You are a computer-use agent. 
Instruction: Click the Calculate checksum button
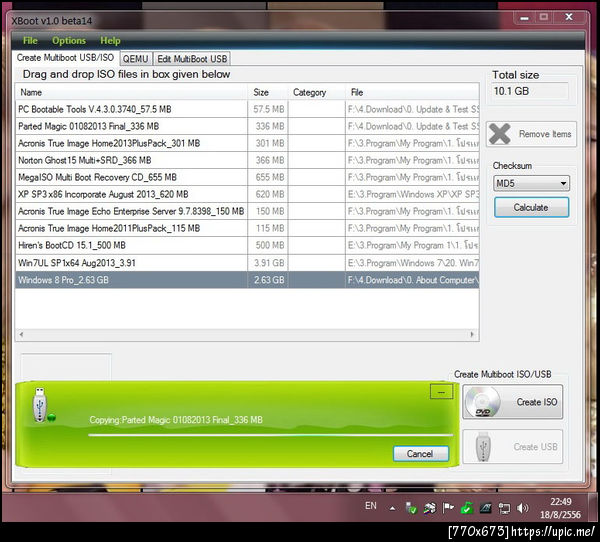[531, 207]
